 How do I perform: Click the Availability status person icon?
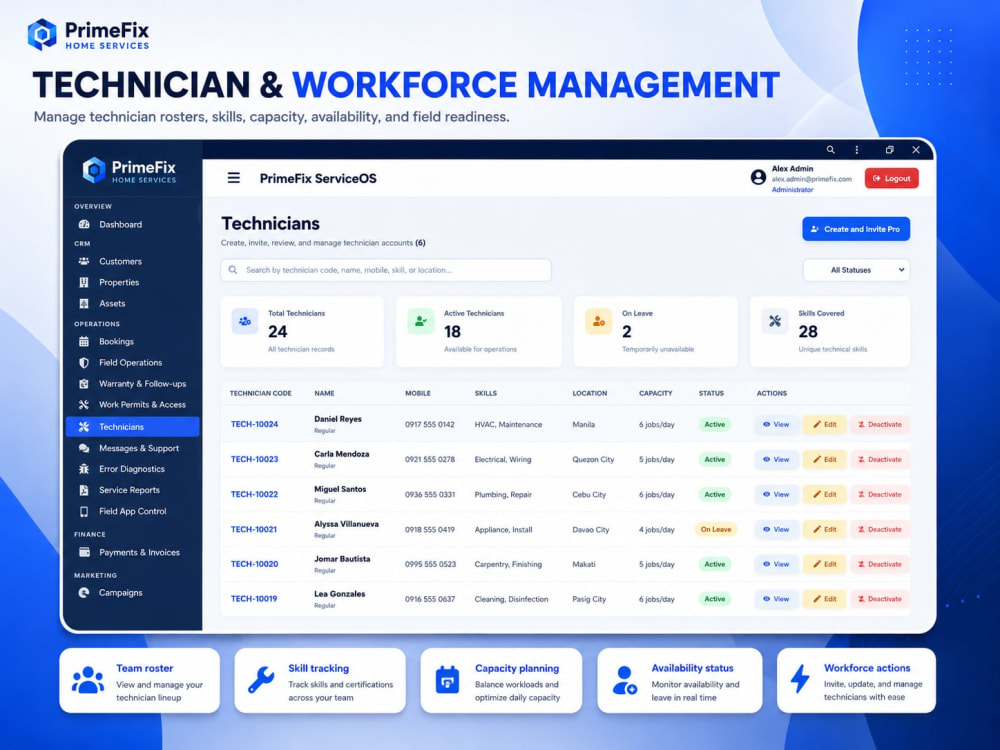point(624,680)
